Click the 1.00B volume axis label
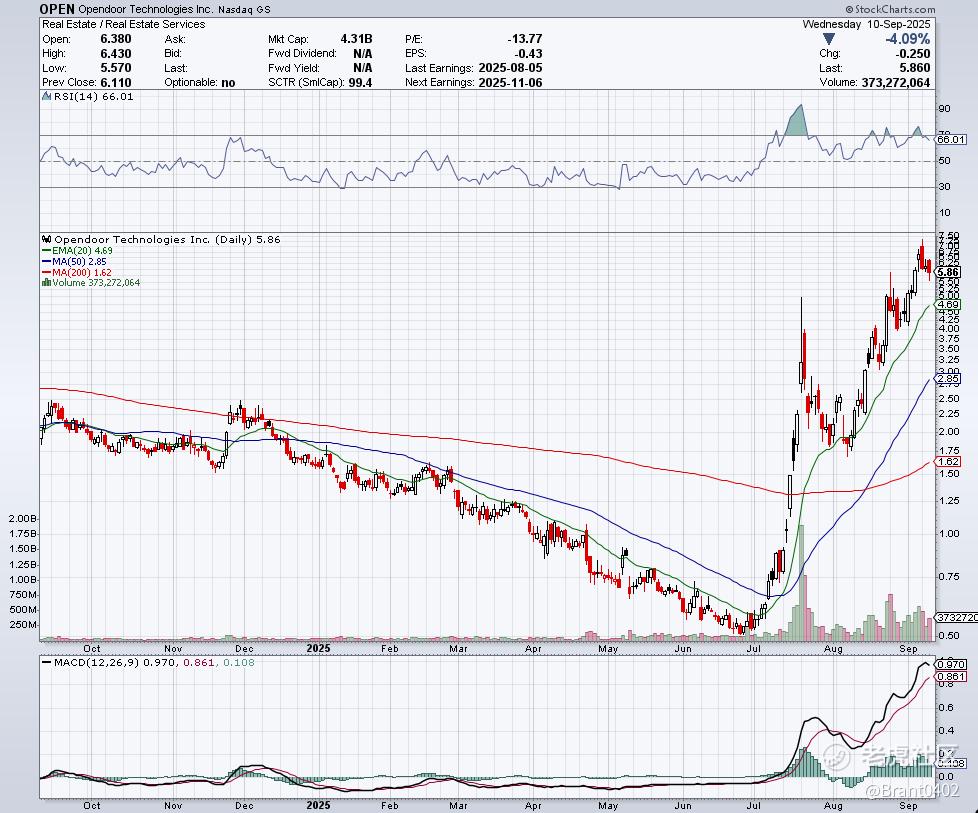This screenshot has height=813, width=978. [22, 580]
